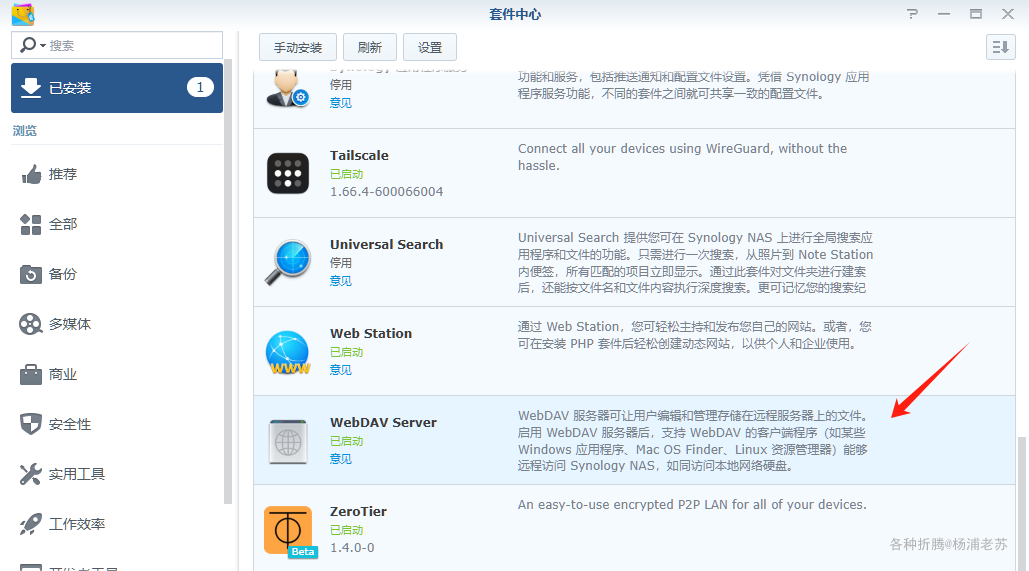This screenshot has height=571, width=1029.
Task: Click Tailscale version 1.66.4-600066004 text
Action: [387, 192]
